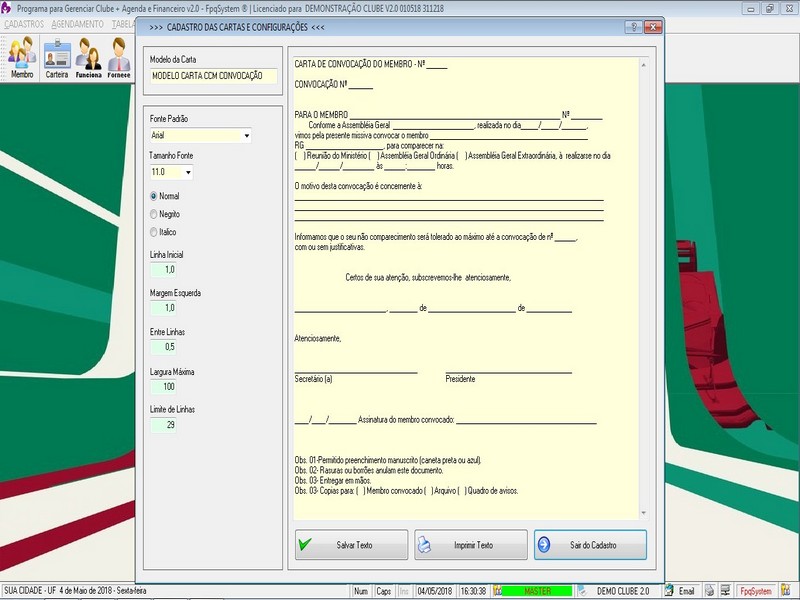
Task: Click the Salvar Texto button
Action: pos(351,545)
